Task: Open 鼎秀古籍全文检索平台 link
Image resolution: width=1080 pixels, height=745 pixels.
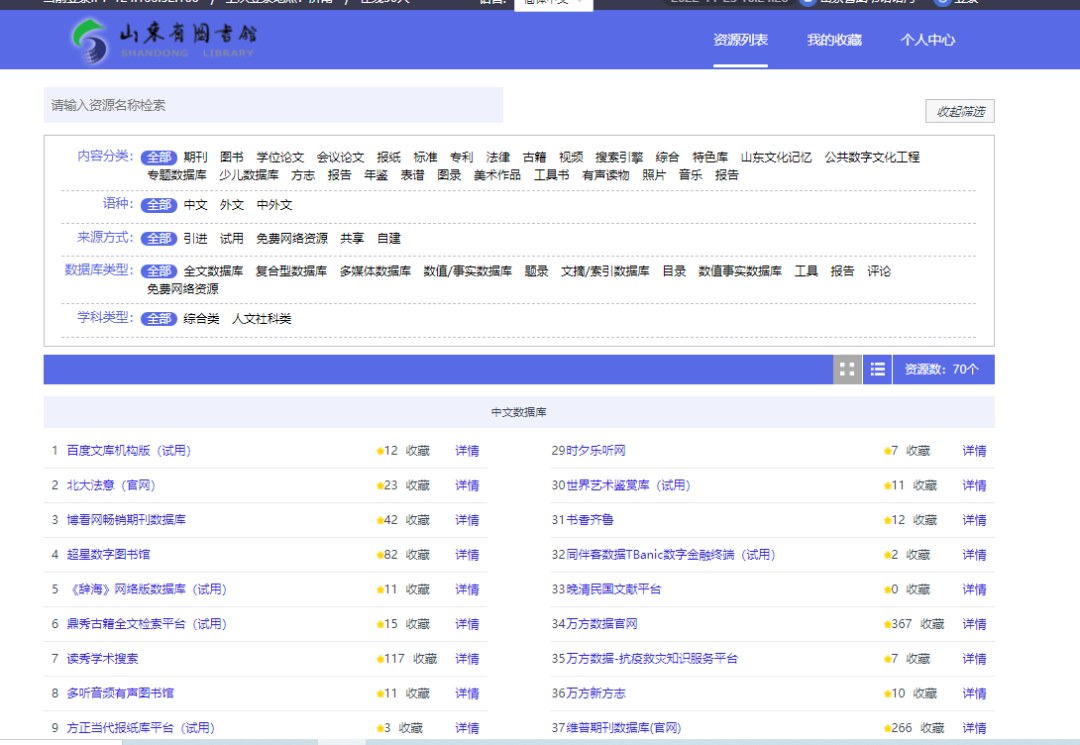Action: (x=147, y=624)
